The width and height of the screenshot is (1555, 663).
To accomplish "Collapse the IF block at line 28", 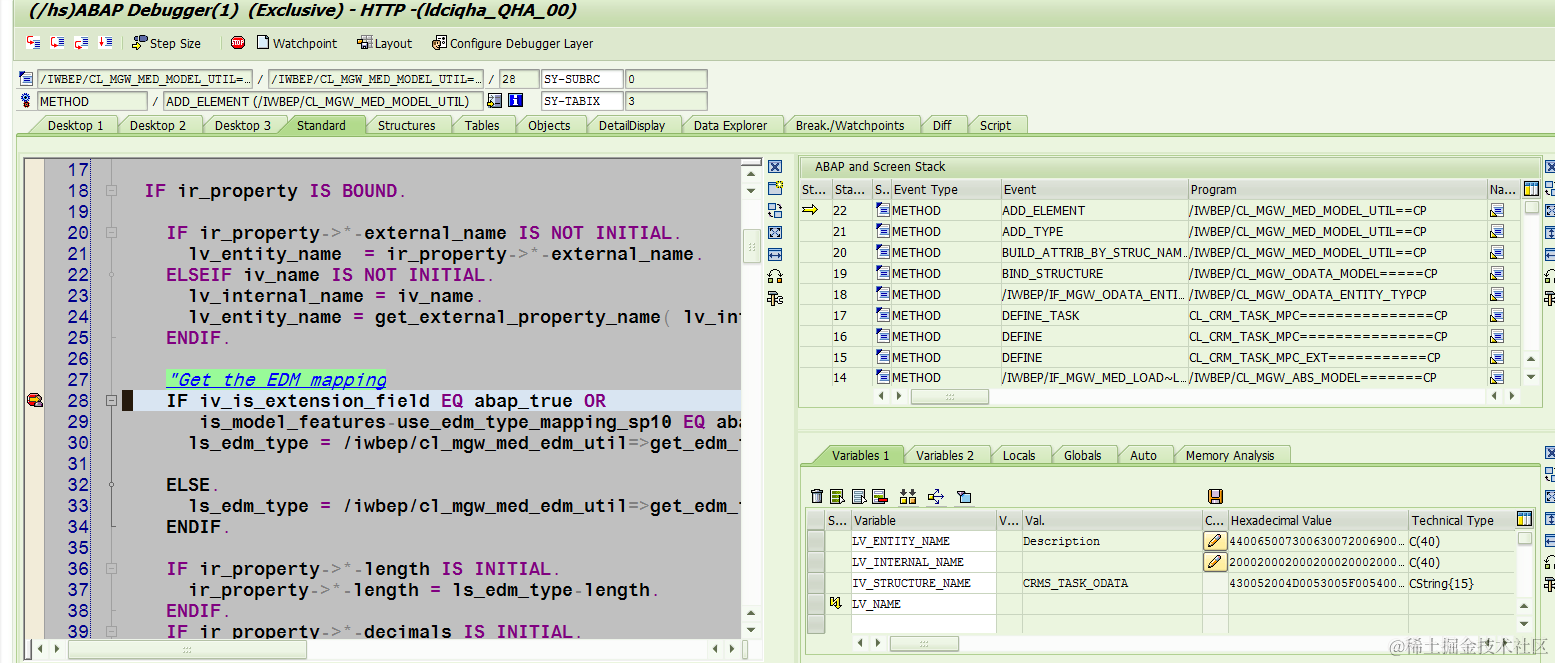I will (112, 400).
